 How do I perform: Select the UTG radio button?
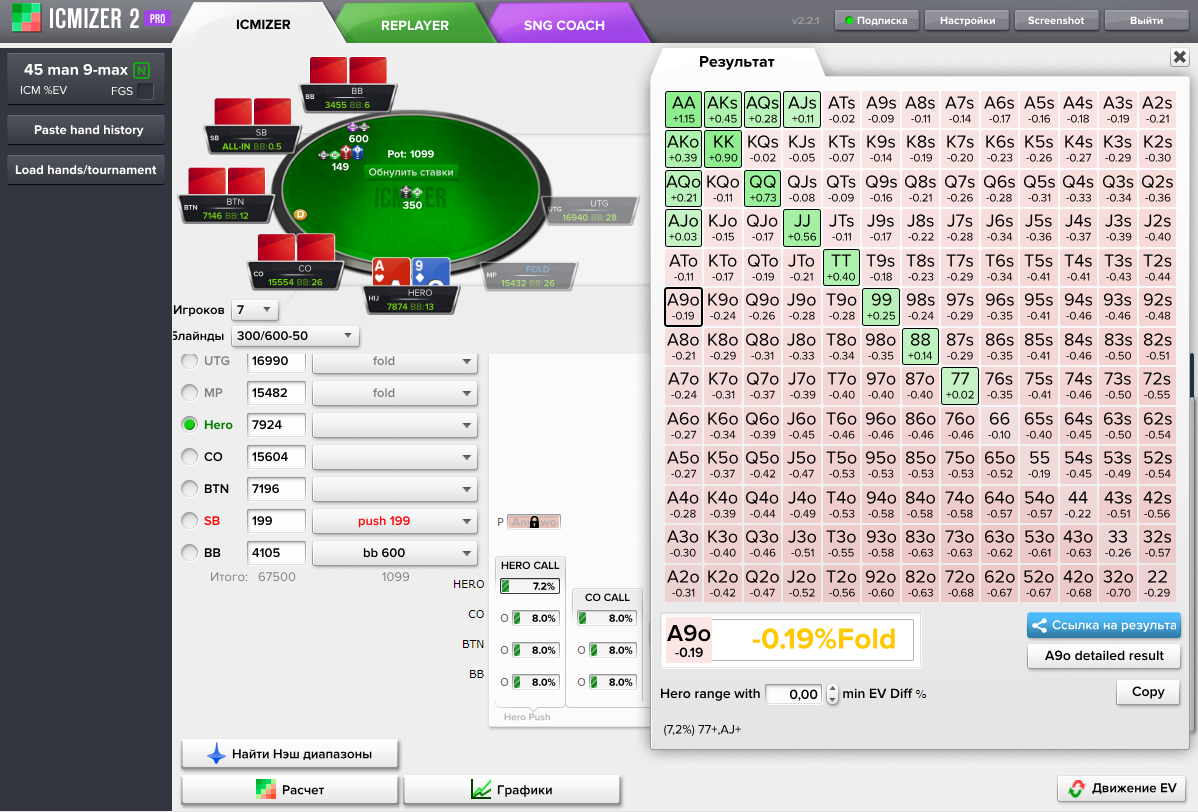click(189, 361)
